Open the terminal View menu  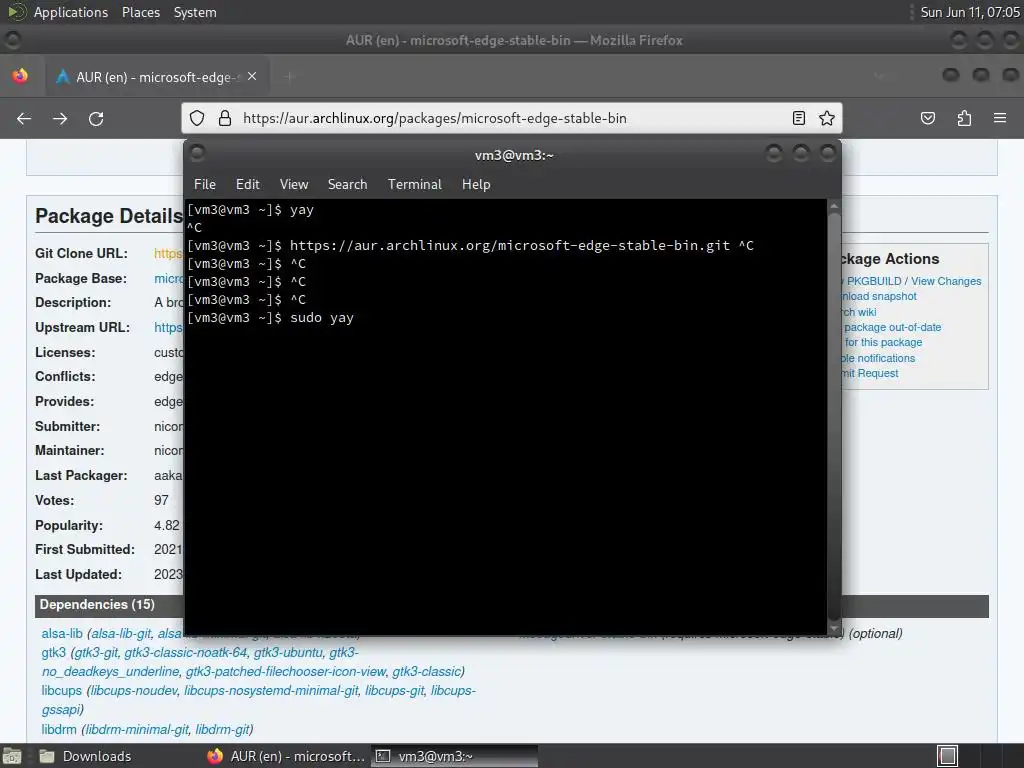294,184
